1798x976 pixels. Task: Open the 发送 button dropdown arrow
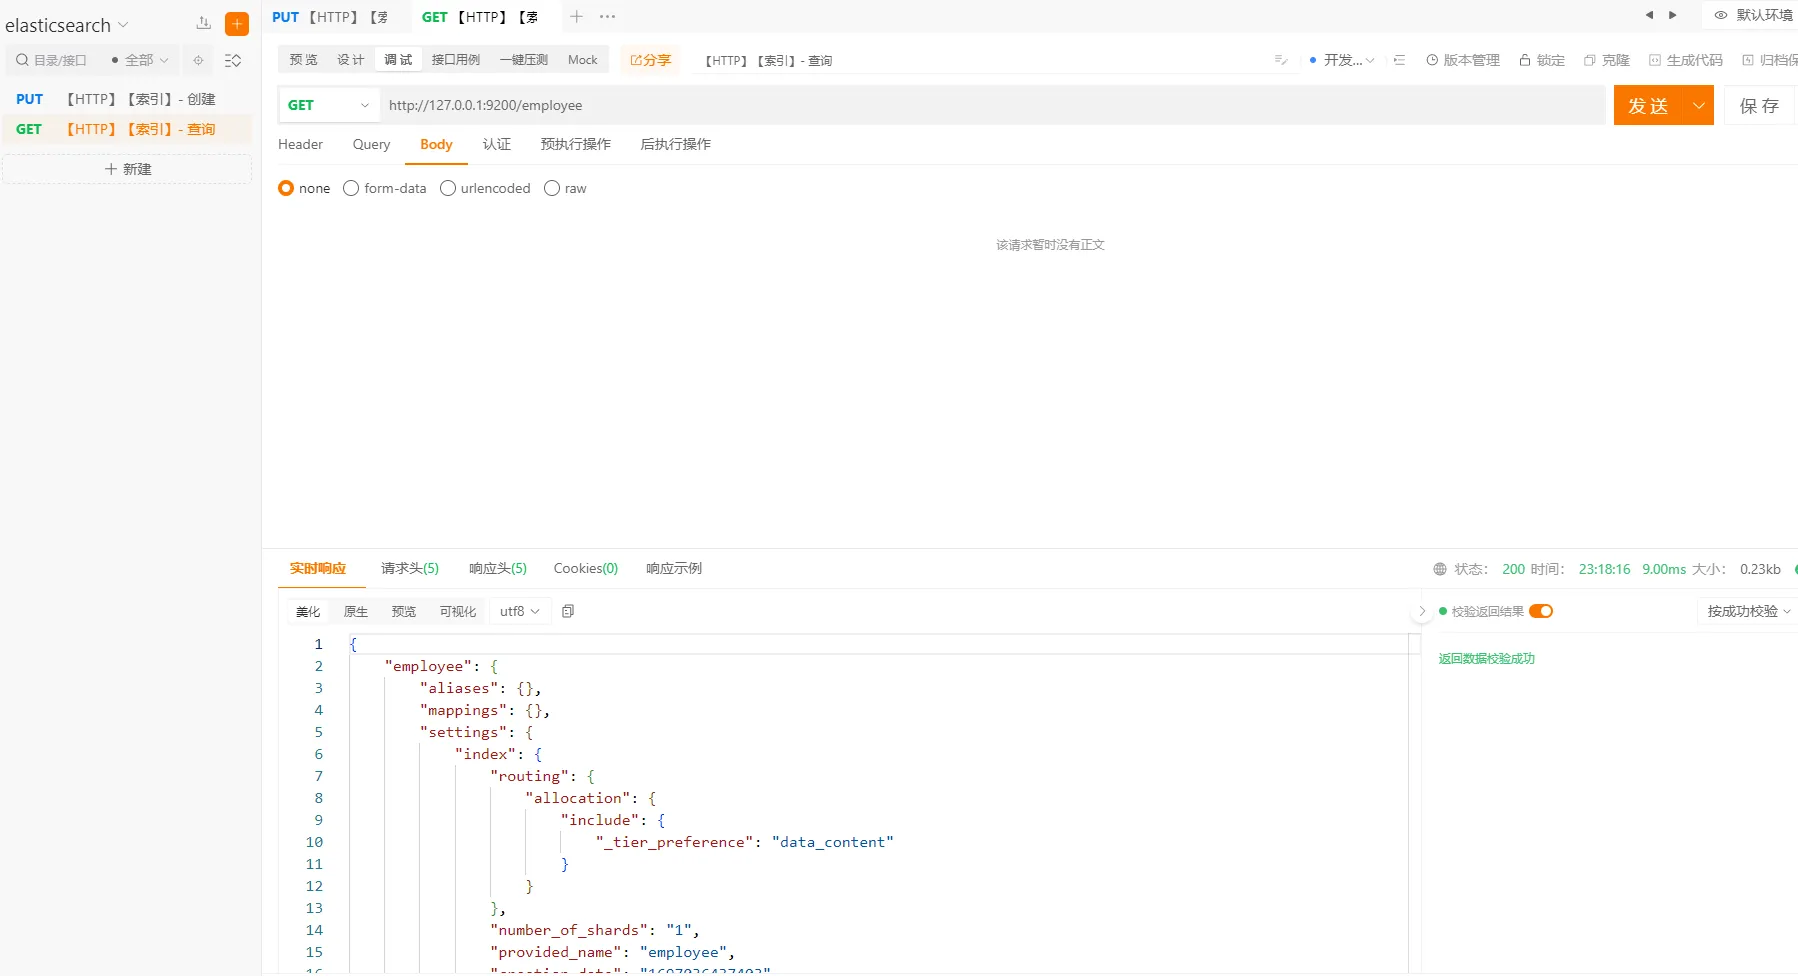[1699, 106]
